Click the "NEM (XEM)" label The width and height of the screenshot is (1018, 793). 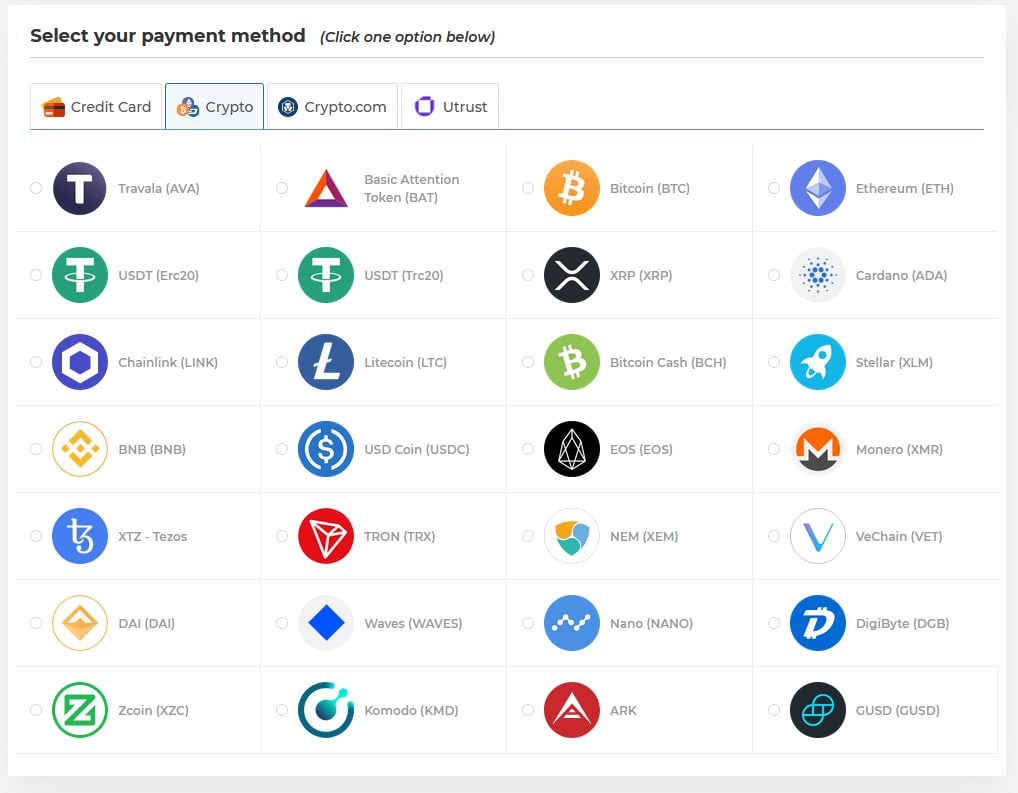(644, 536)
